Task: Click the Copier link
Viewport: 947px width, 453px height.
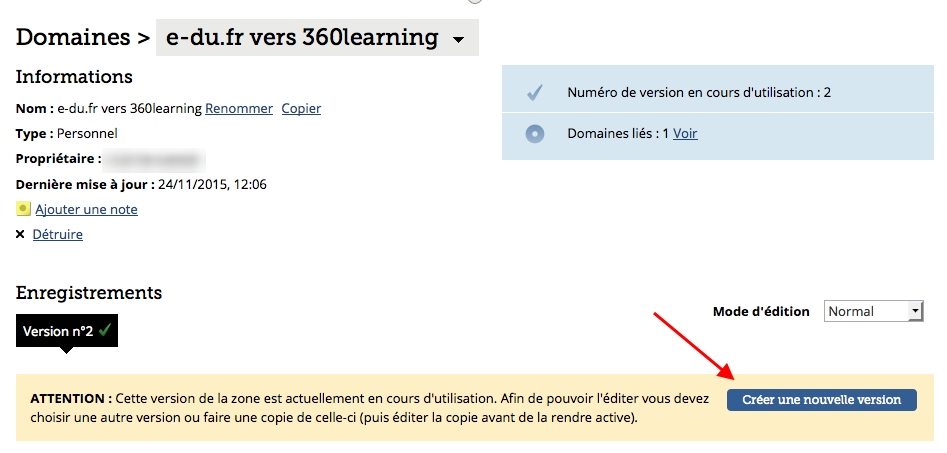Action: 301,108
